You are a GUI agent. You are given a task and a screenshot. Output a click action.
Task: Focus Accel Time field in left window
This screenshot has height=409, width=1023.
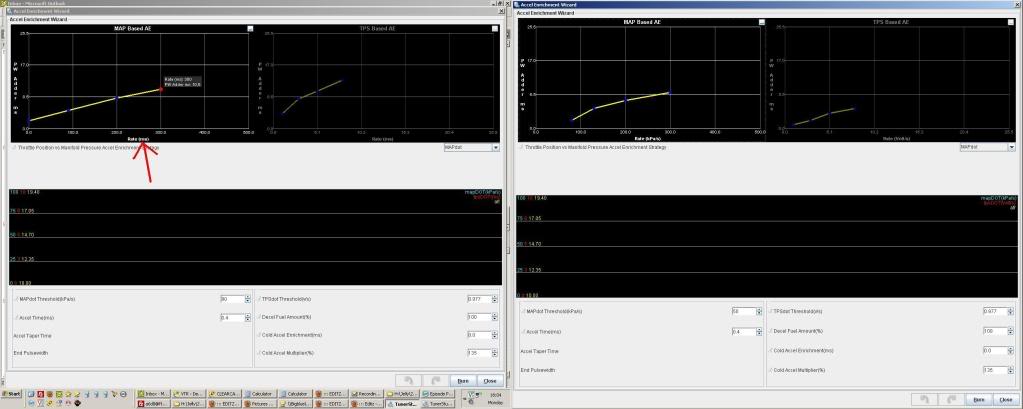coord(232,318)
